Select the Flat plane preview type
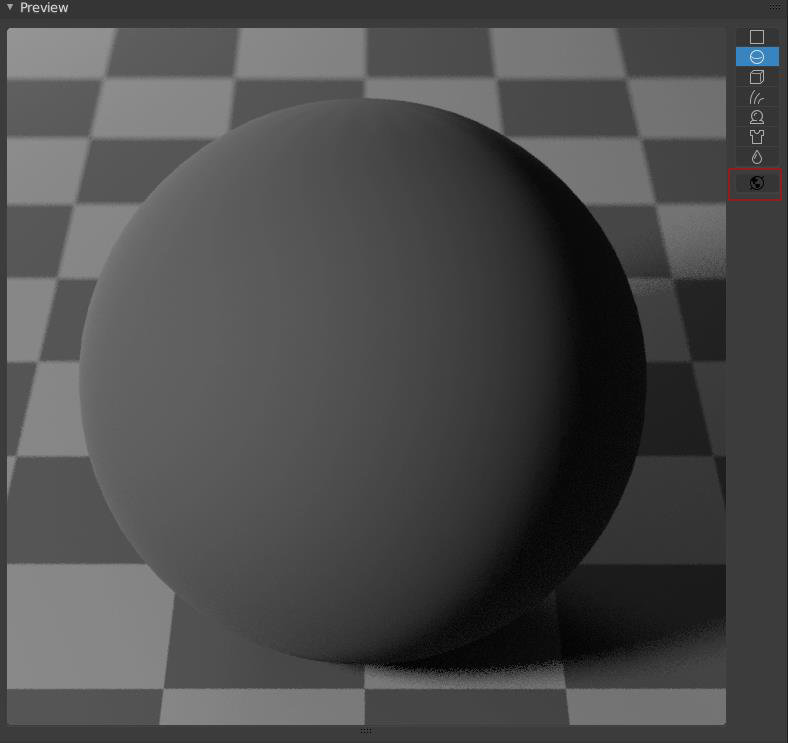The width and height of the screenshot is (788, 743). pyautogui.click(x=757, y=37)
